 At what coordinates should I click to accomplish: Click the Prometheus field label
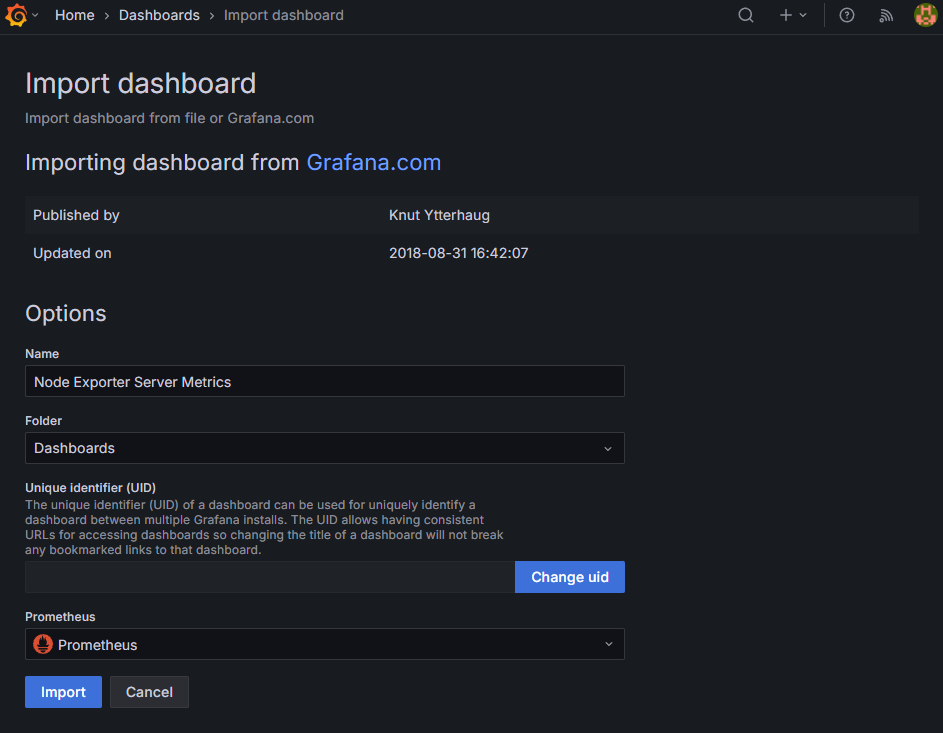pos(60,617)
